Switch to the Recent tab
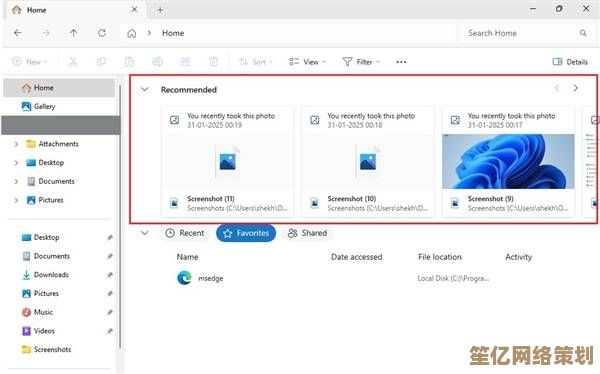The height and width of the screenshot is (374, 600). click(x=185, y=233)
